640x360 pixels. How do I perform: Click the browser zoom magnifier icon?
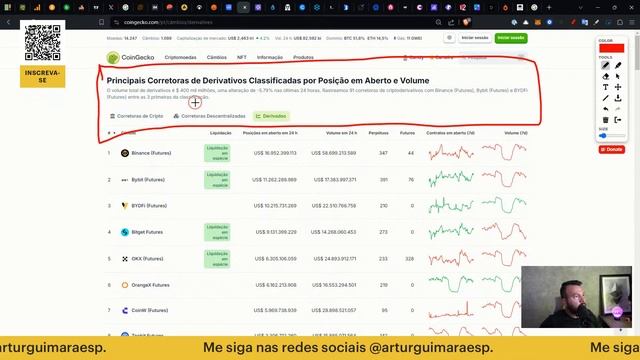(x=438, y=22)
